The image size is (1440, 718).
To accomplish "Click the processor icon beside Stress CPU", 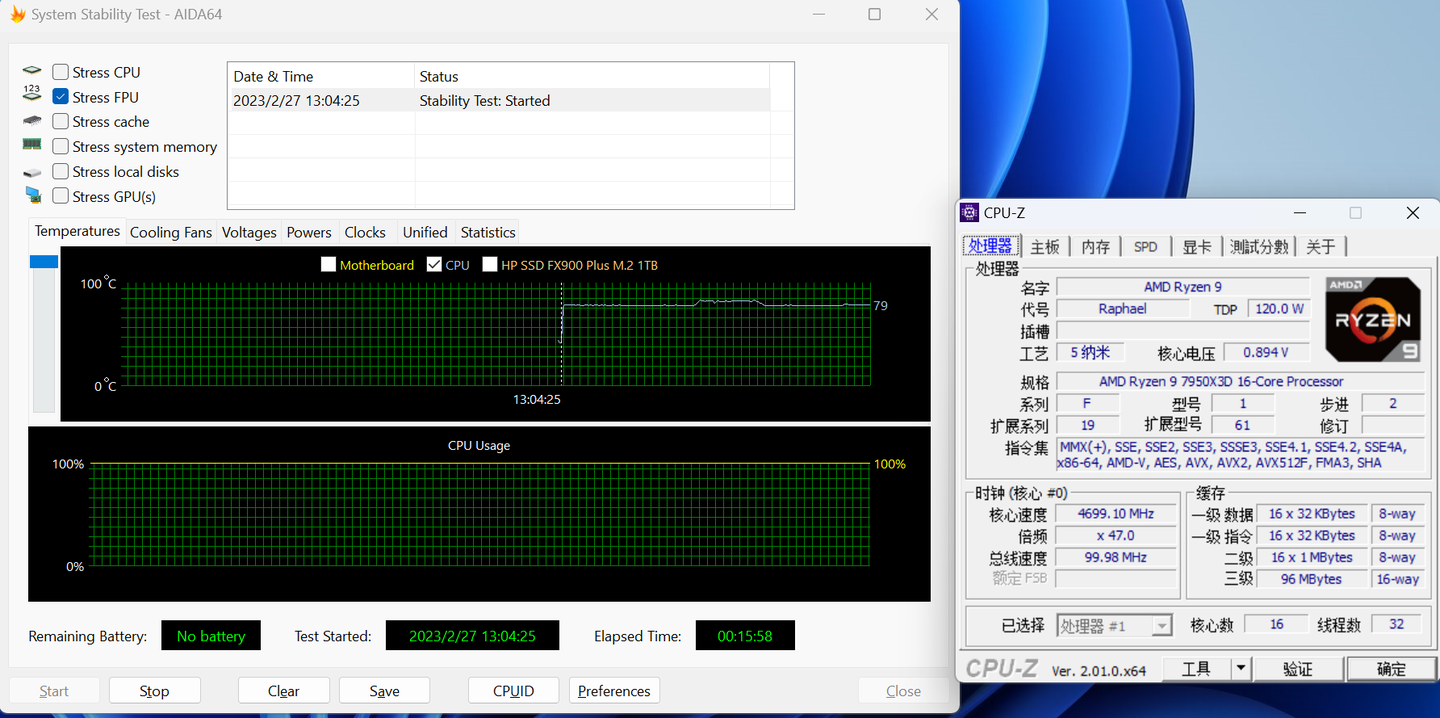I will coord(31,71).
